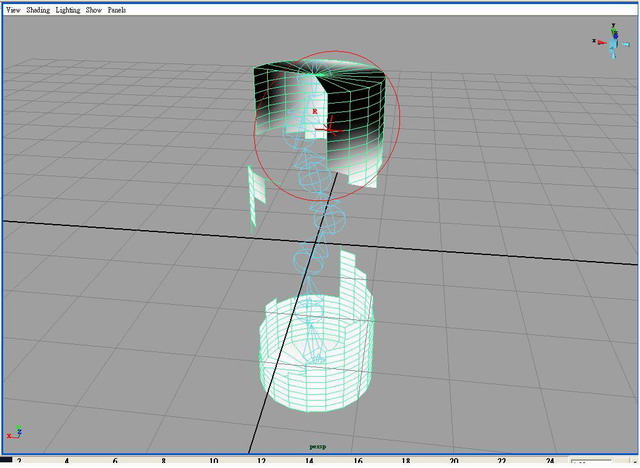Click frame 10 on the timeline
This screenshot has height=468, width=640.
coord(213,461)
